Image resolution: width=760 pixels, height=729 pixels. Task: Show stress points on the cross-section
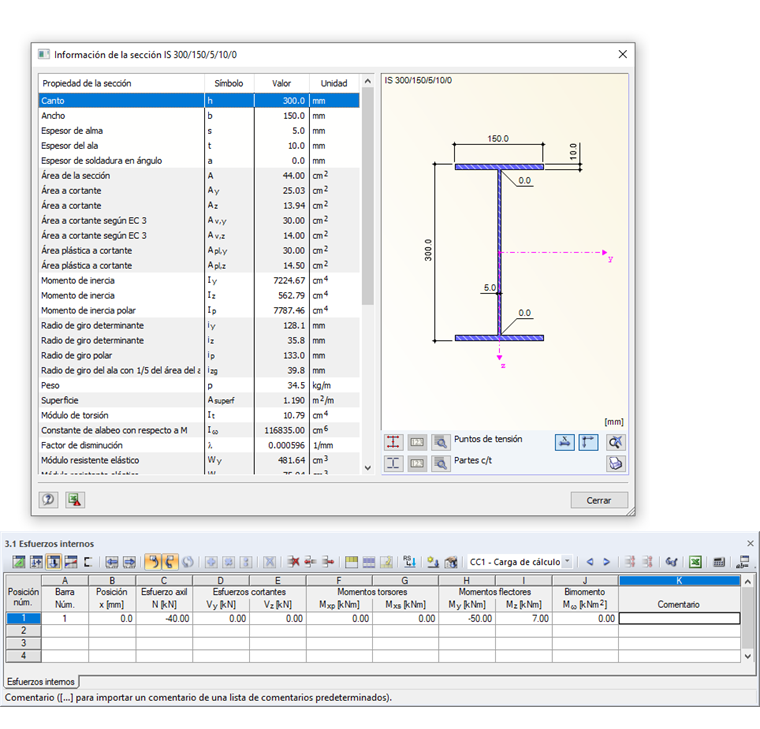tap(393, 442)
